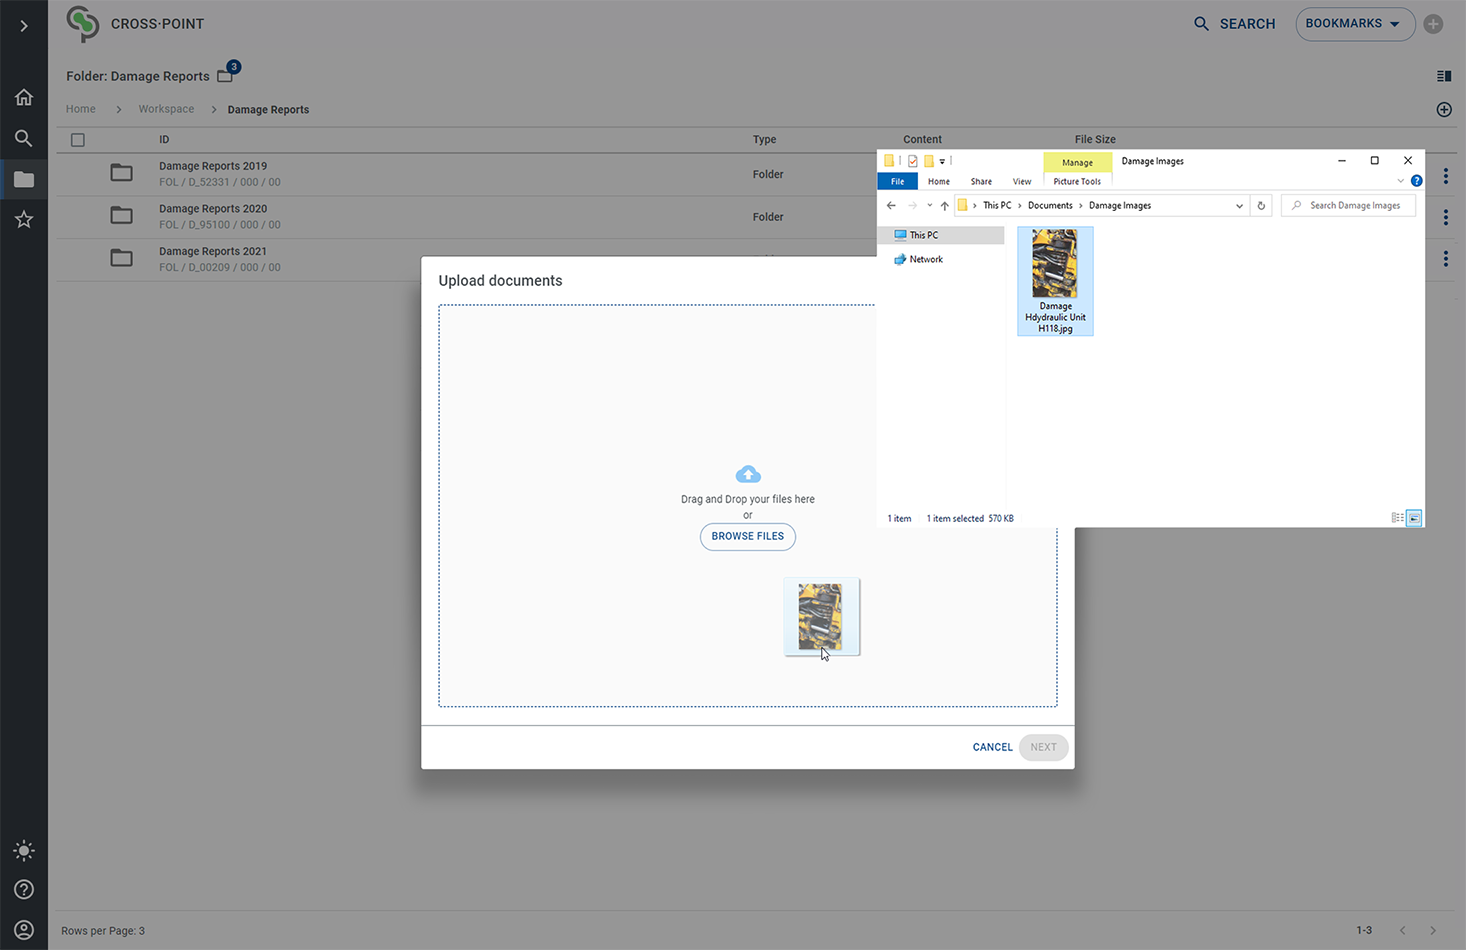Expand Explorer address bar history dropdown

pos(1239,206)
